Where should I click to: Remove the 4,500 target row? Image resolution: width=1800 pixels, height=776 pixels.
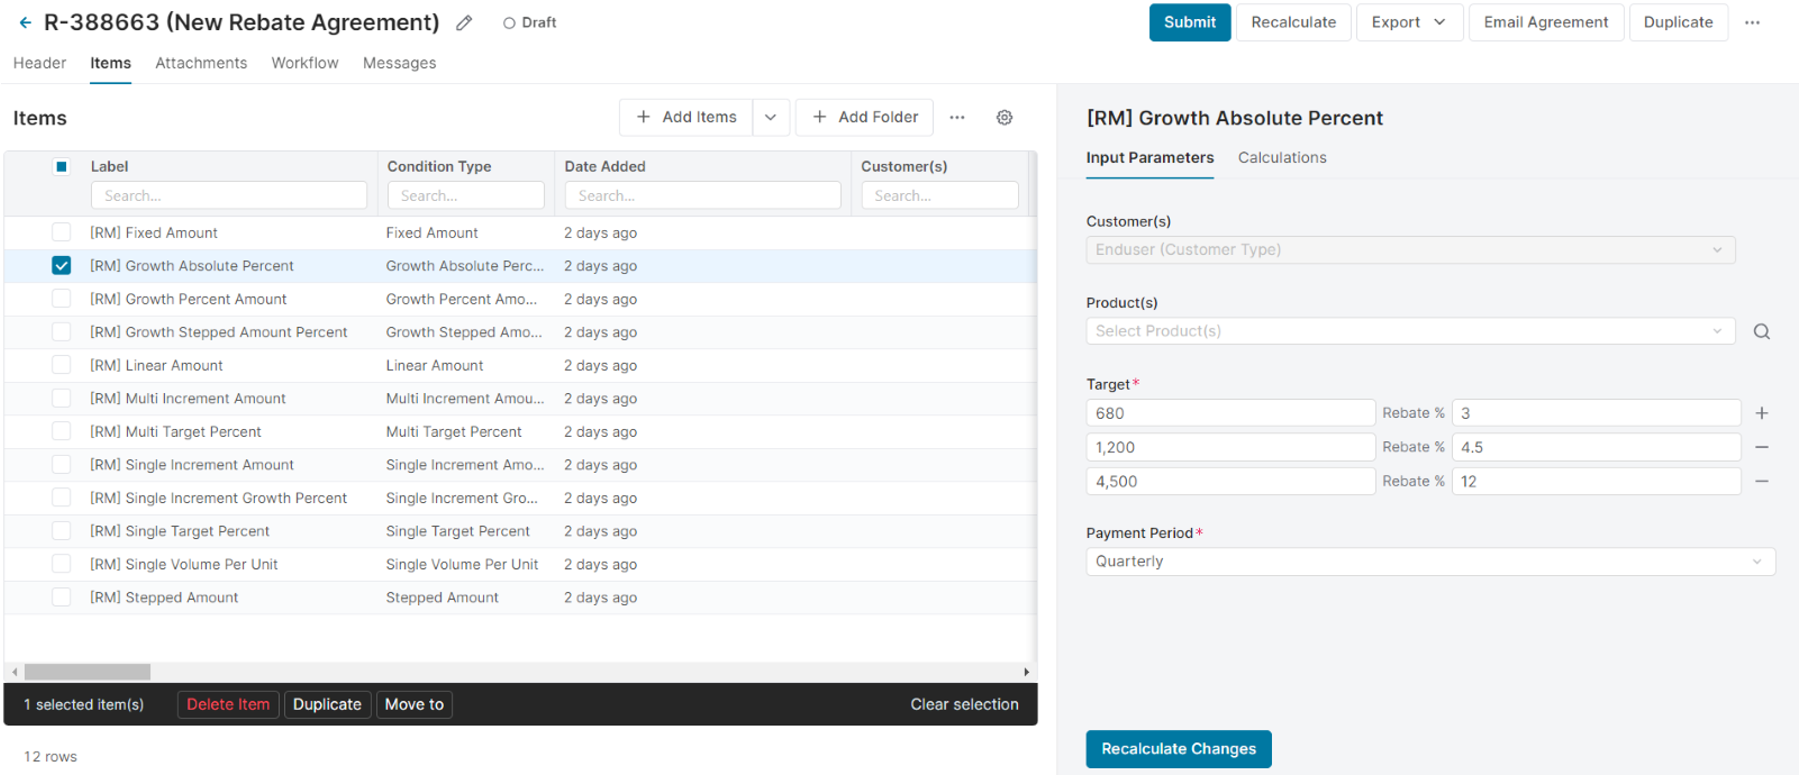point(1761,481)
